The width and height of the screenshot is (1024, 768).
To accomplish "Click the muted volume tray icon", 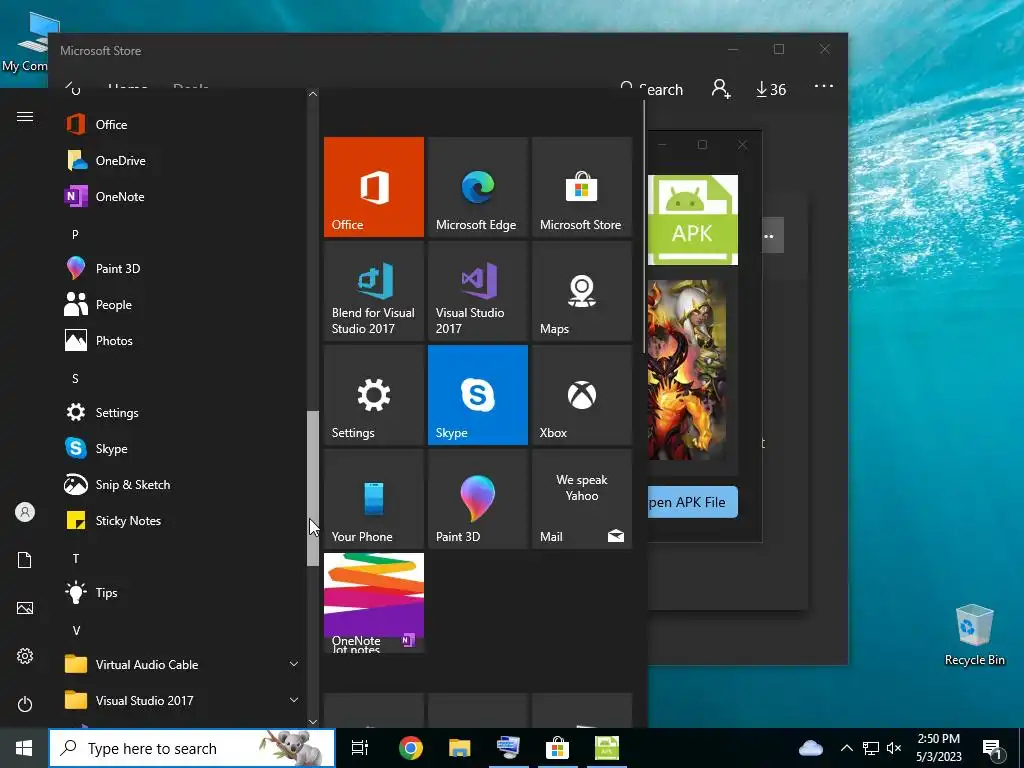I will (x=894, y=748).
